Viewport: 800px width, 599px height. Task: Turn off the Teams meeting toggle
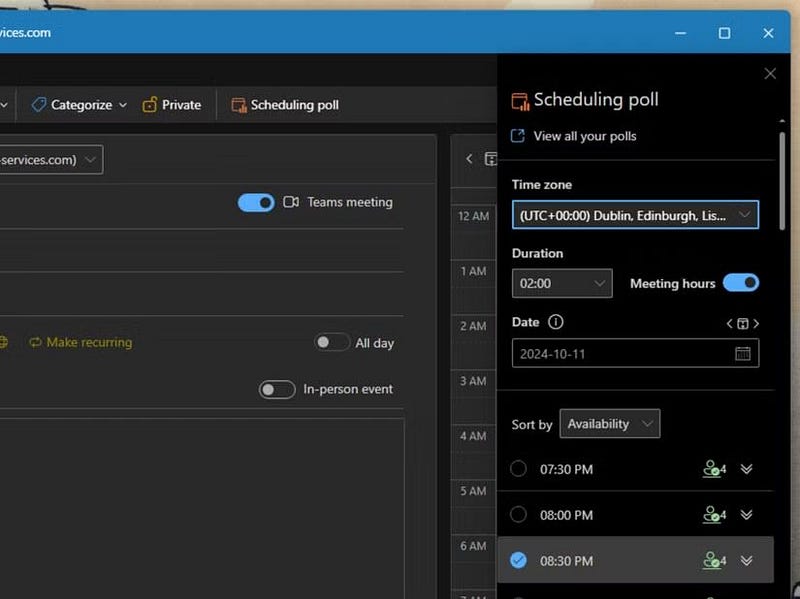(x=256, y=202)
